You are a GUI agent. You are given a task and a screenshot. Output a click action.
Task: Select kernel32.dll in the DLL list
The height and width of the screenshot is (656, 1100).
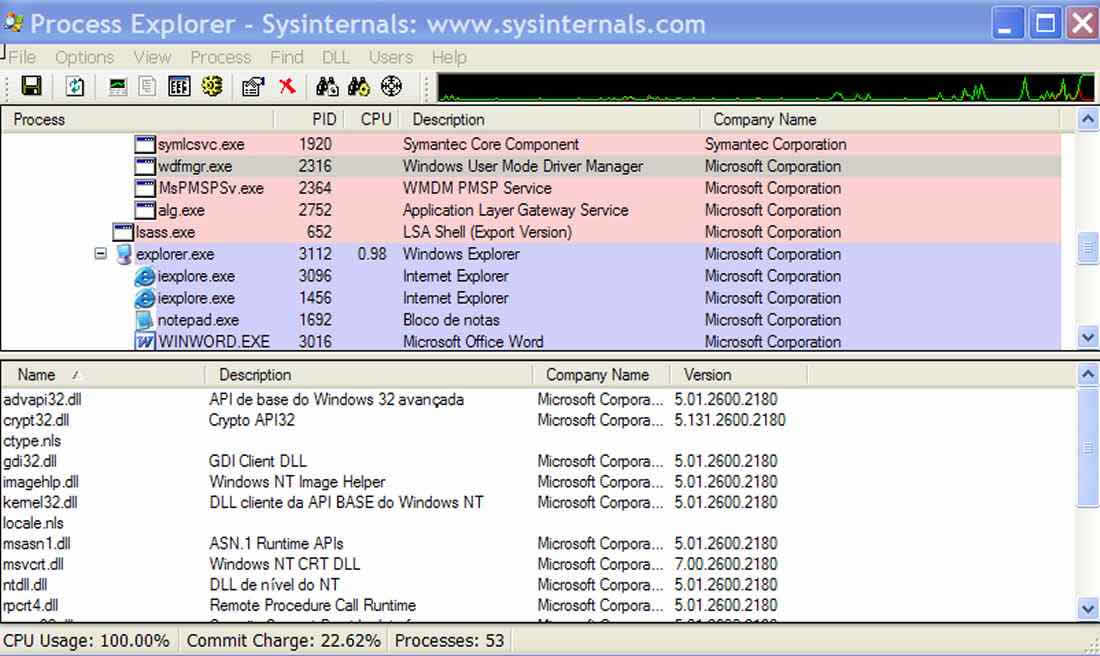tap(40, 502)
